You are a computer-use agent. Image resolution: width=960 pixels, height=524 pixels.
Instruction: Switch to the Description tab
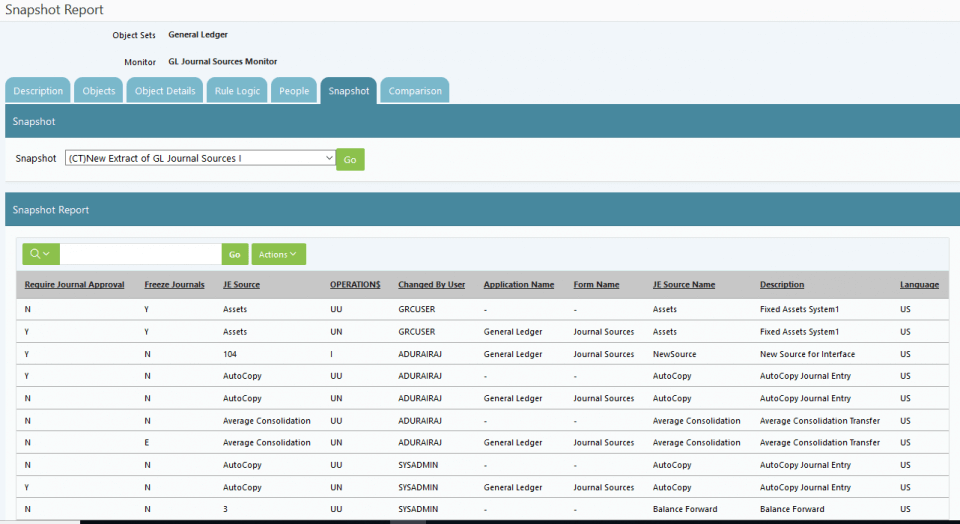coord(38,91)
